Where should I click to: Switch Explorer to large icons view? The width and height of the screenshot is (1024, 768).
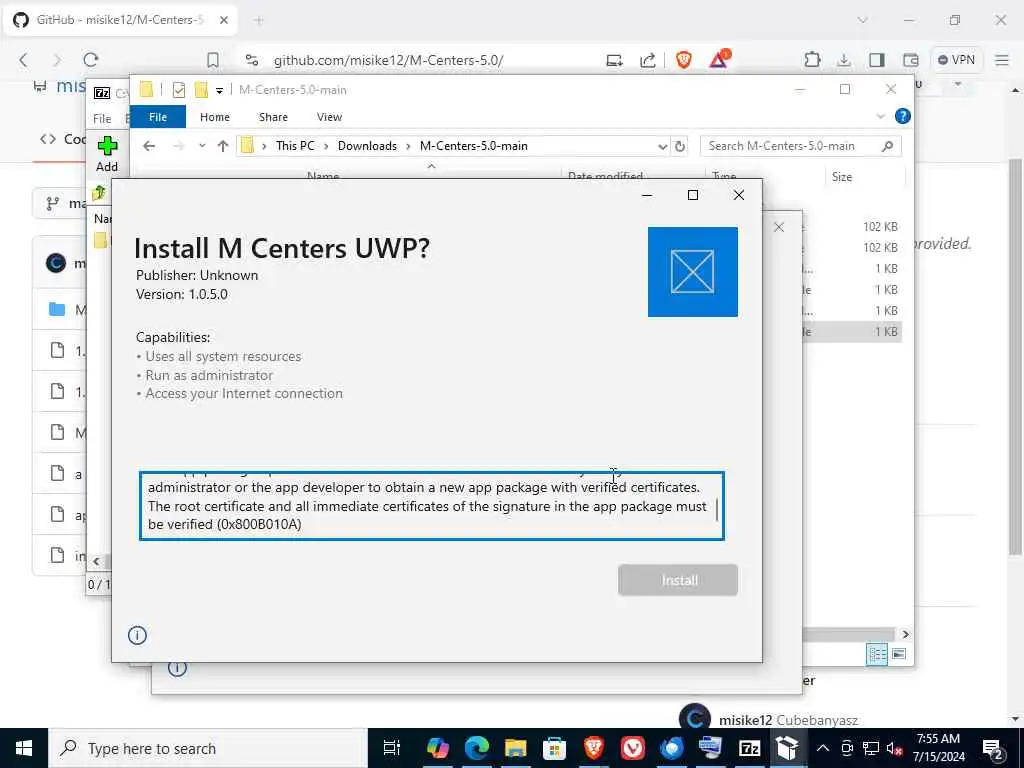899,654
